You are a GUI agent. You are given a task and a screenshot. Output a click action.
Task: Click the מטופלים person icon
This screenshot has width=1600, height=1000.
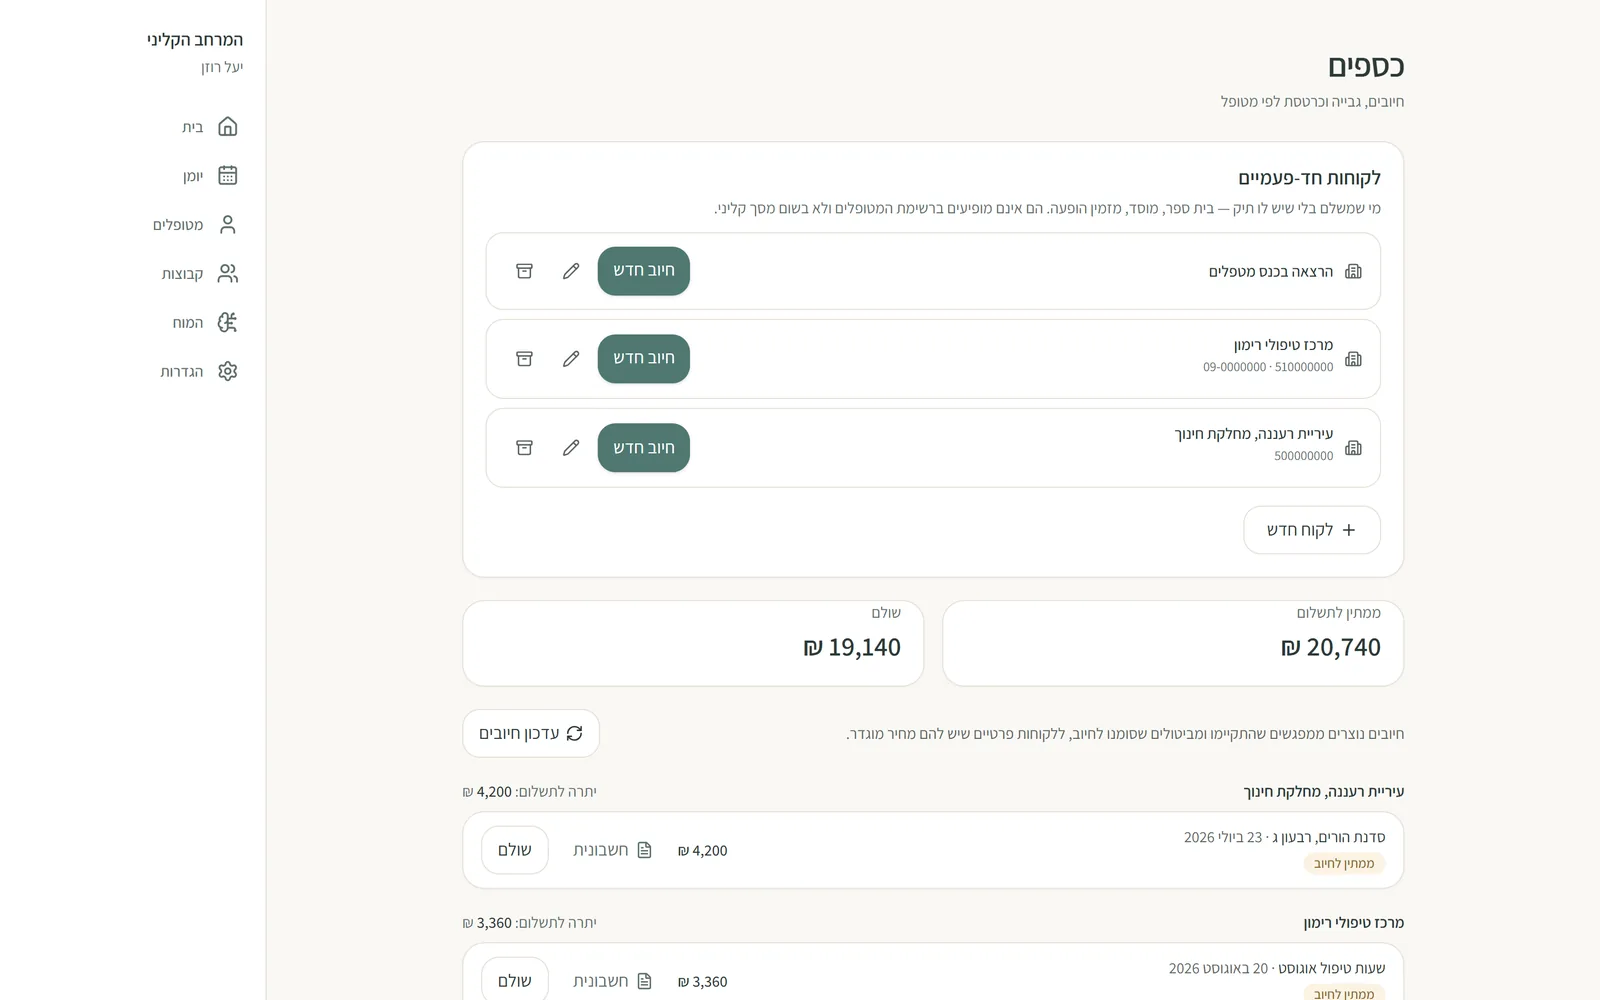click(x=228, y=225)
